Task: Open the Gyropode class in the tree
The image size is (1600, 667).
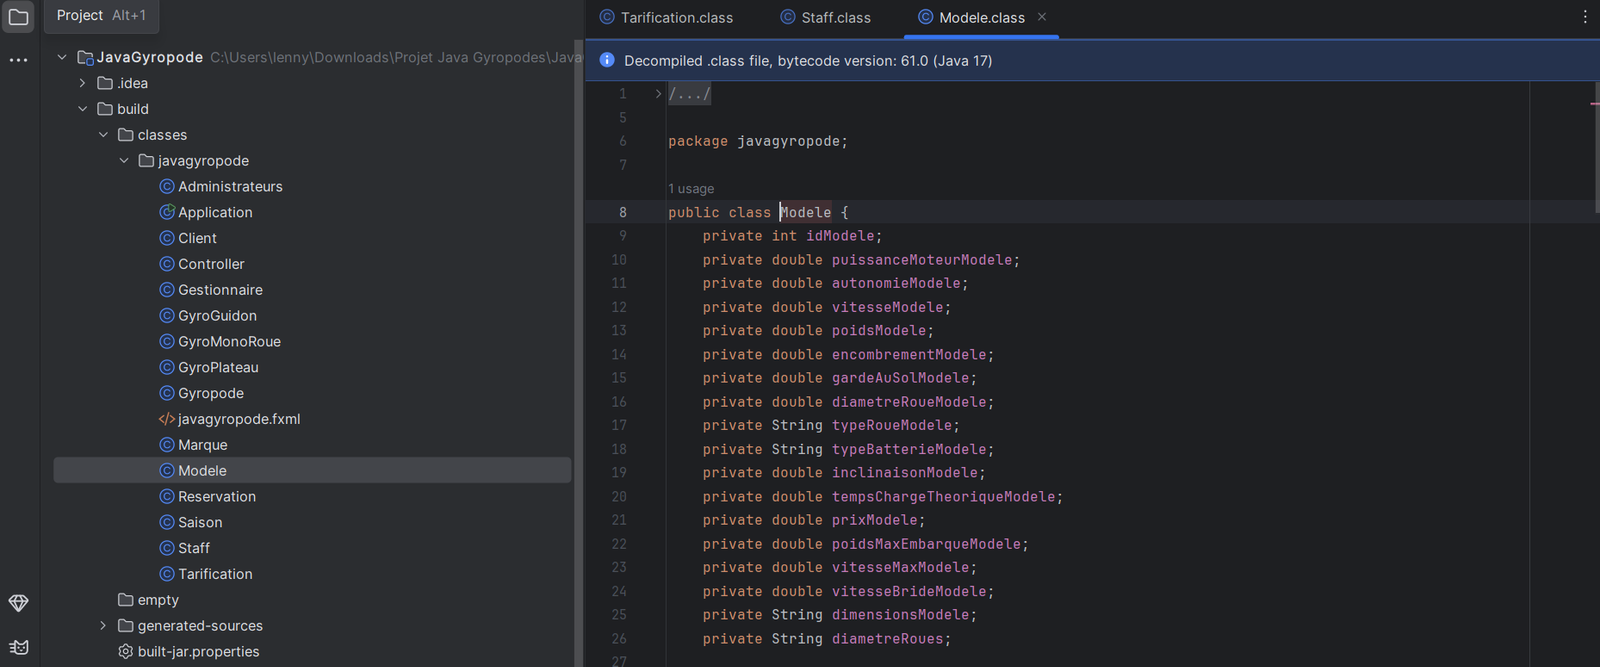Action: pyautogui.click(x=210, y=393)
